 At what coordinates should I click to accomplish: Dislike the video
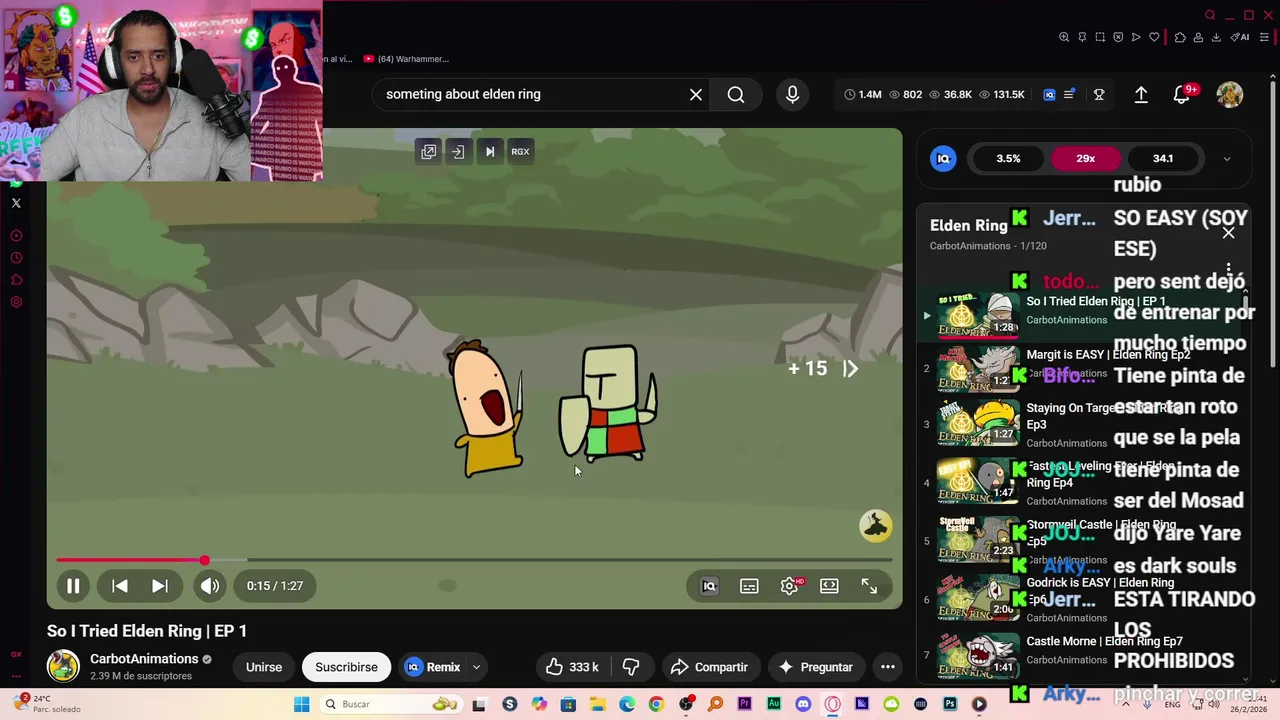pyautogui.click(x=631, y=667)
